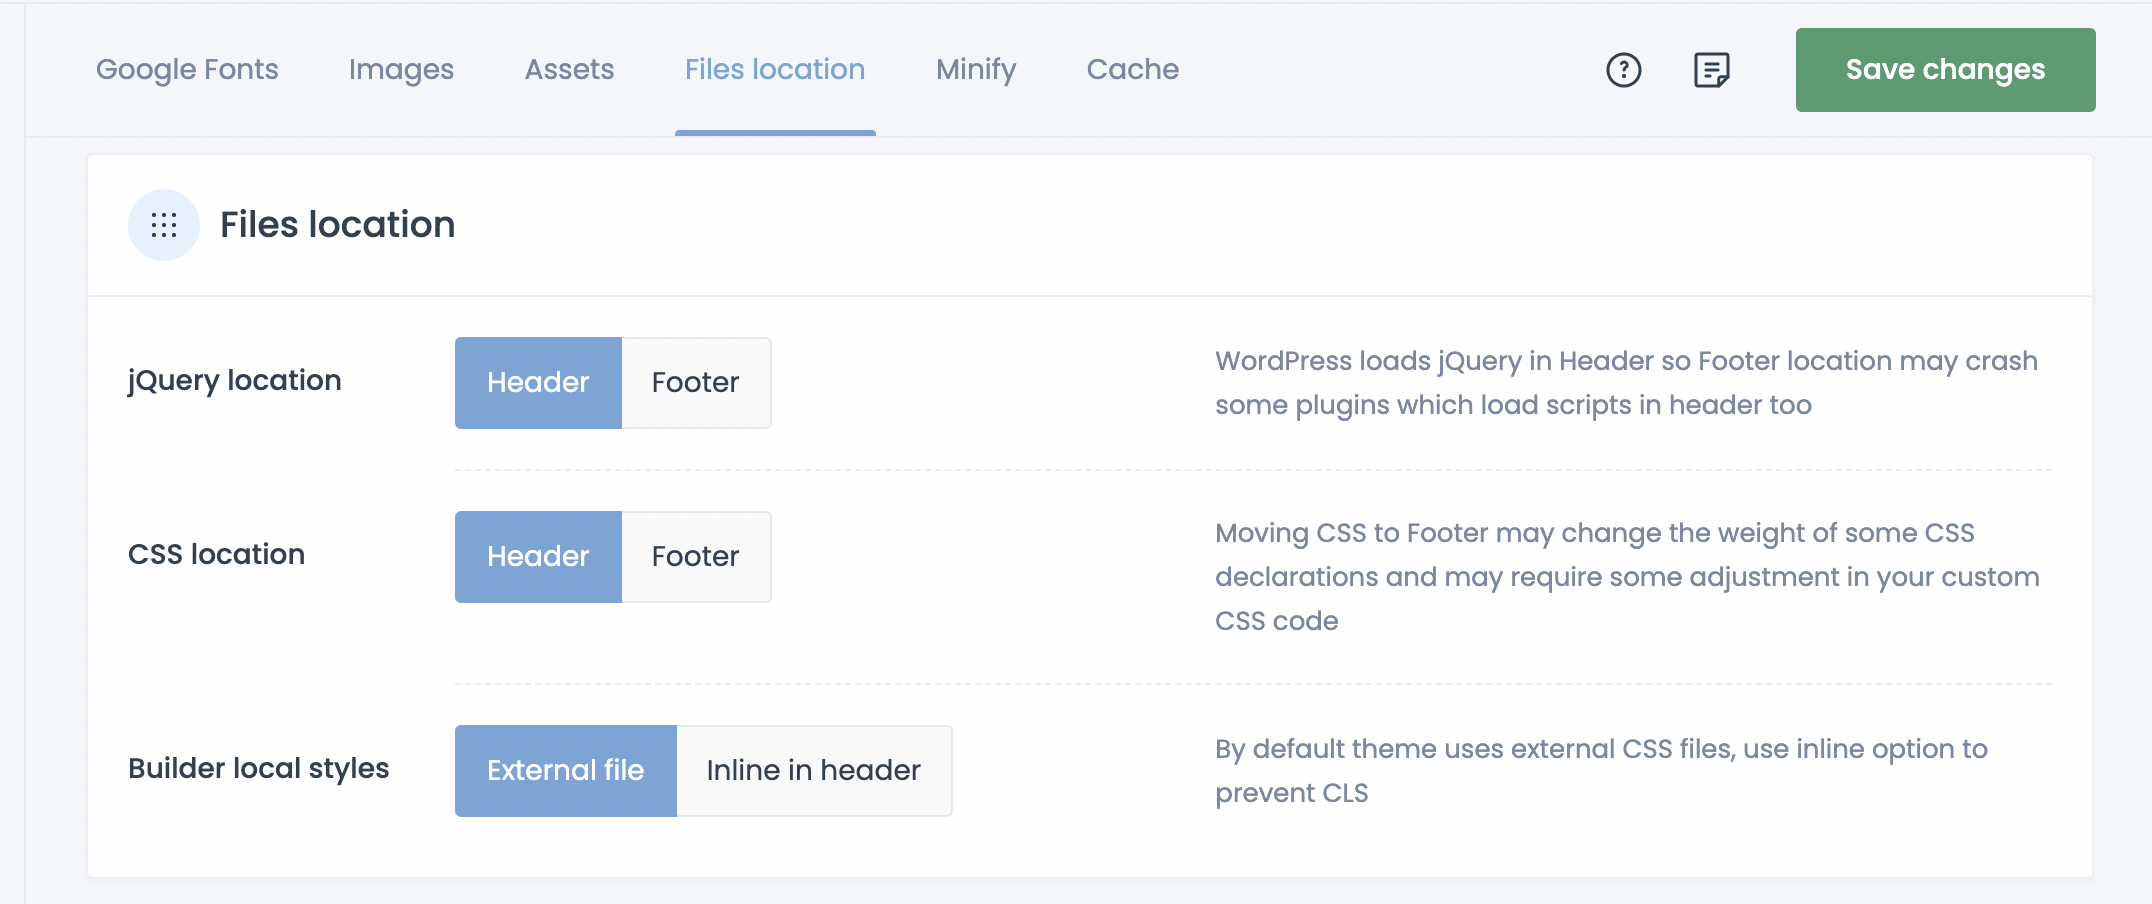Open the notes document icon

[x=1711, y=70]
